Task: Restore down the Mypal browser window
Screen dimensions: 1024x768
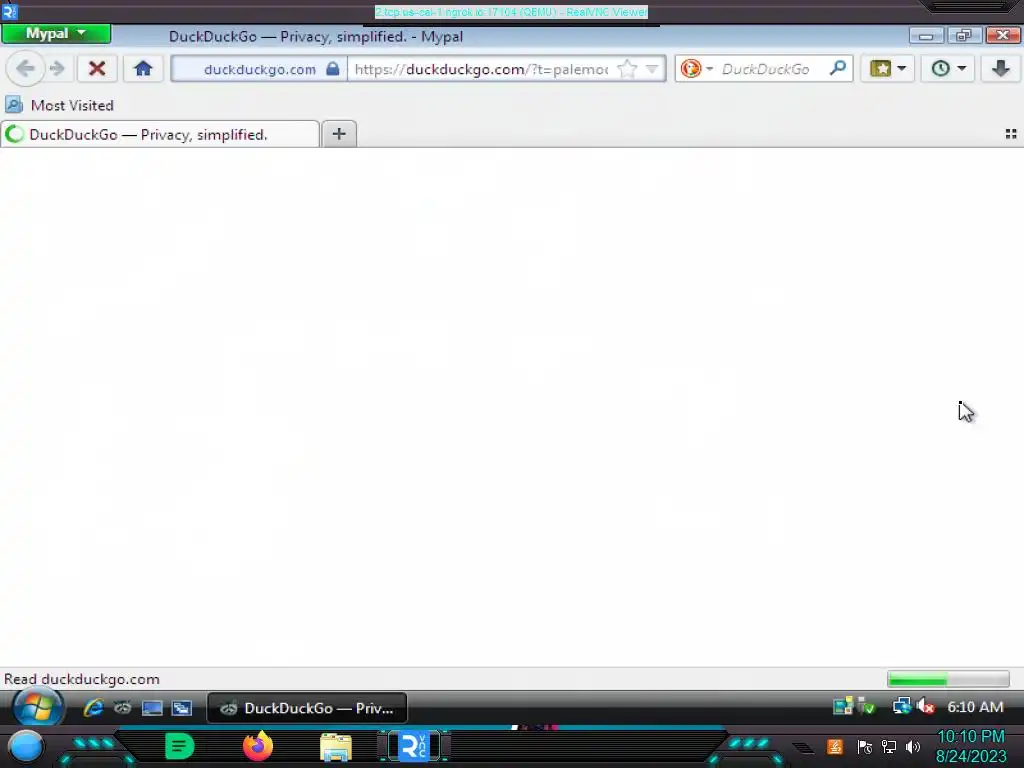Action: coord(964,35)
